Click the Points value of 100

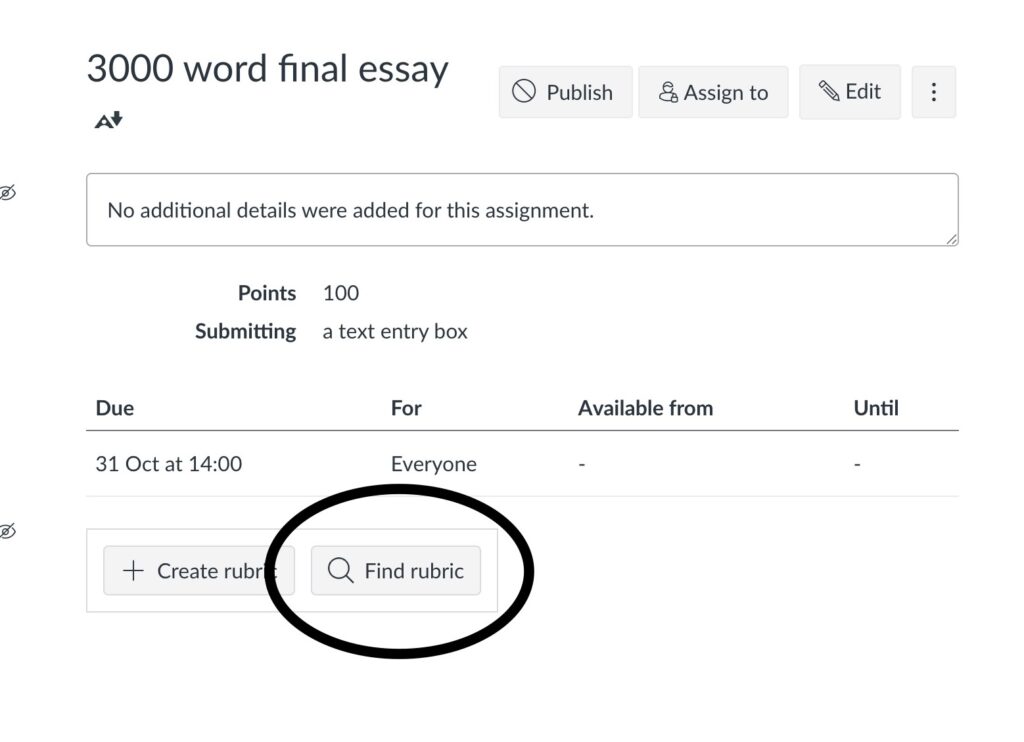click(x=341, y=293)
